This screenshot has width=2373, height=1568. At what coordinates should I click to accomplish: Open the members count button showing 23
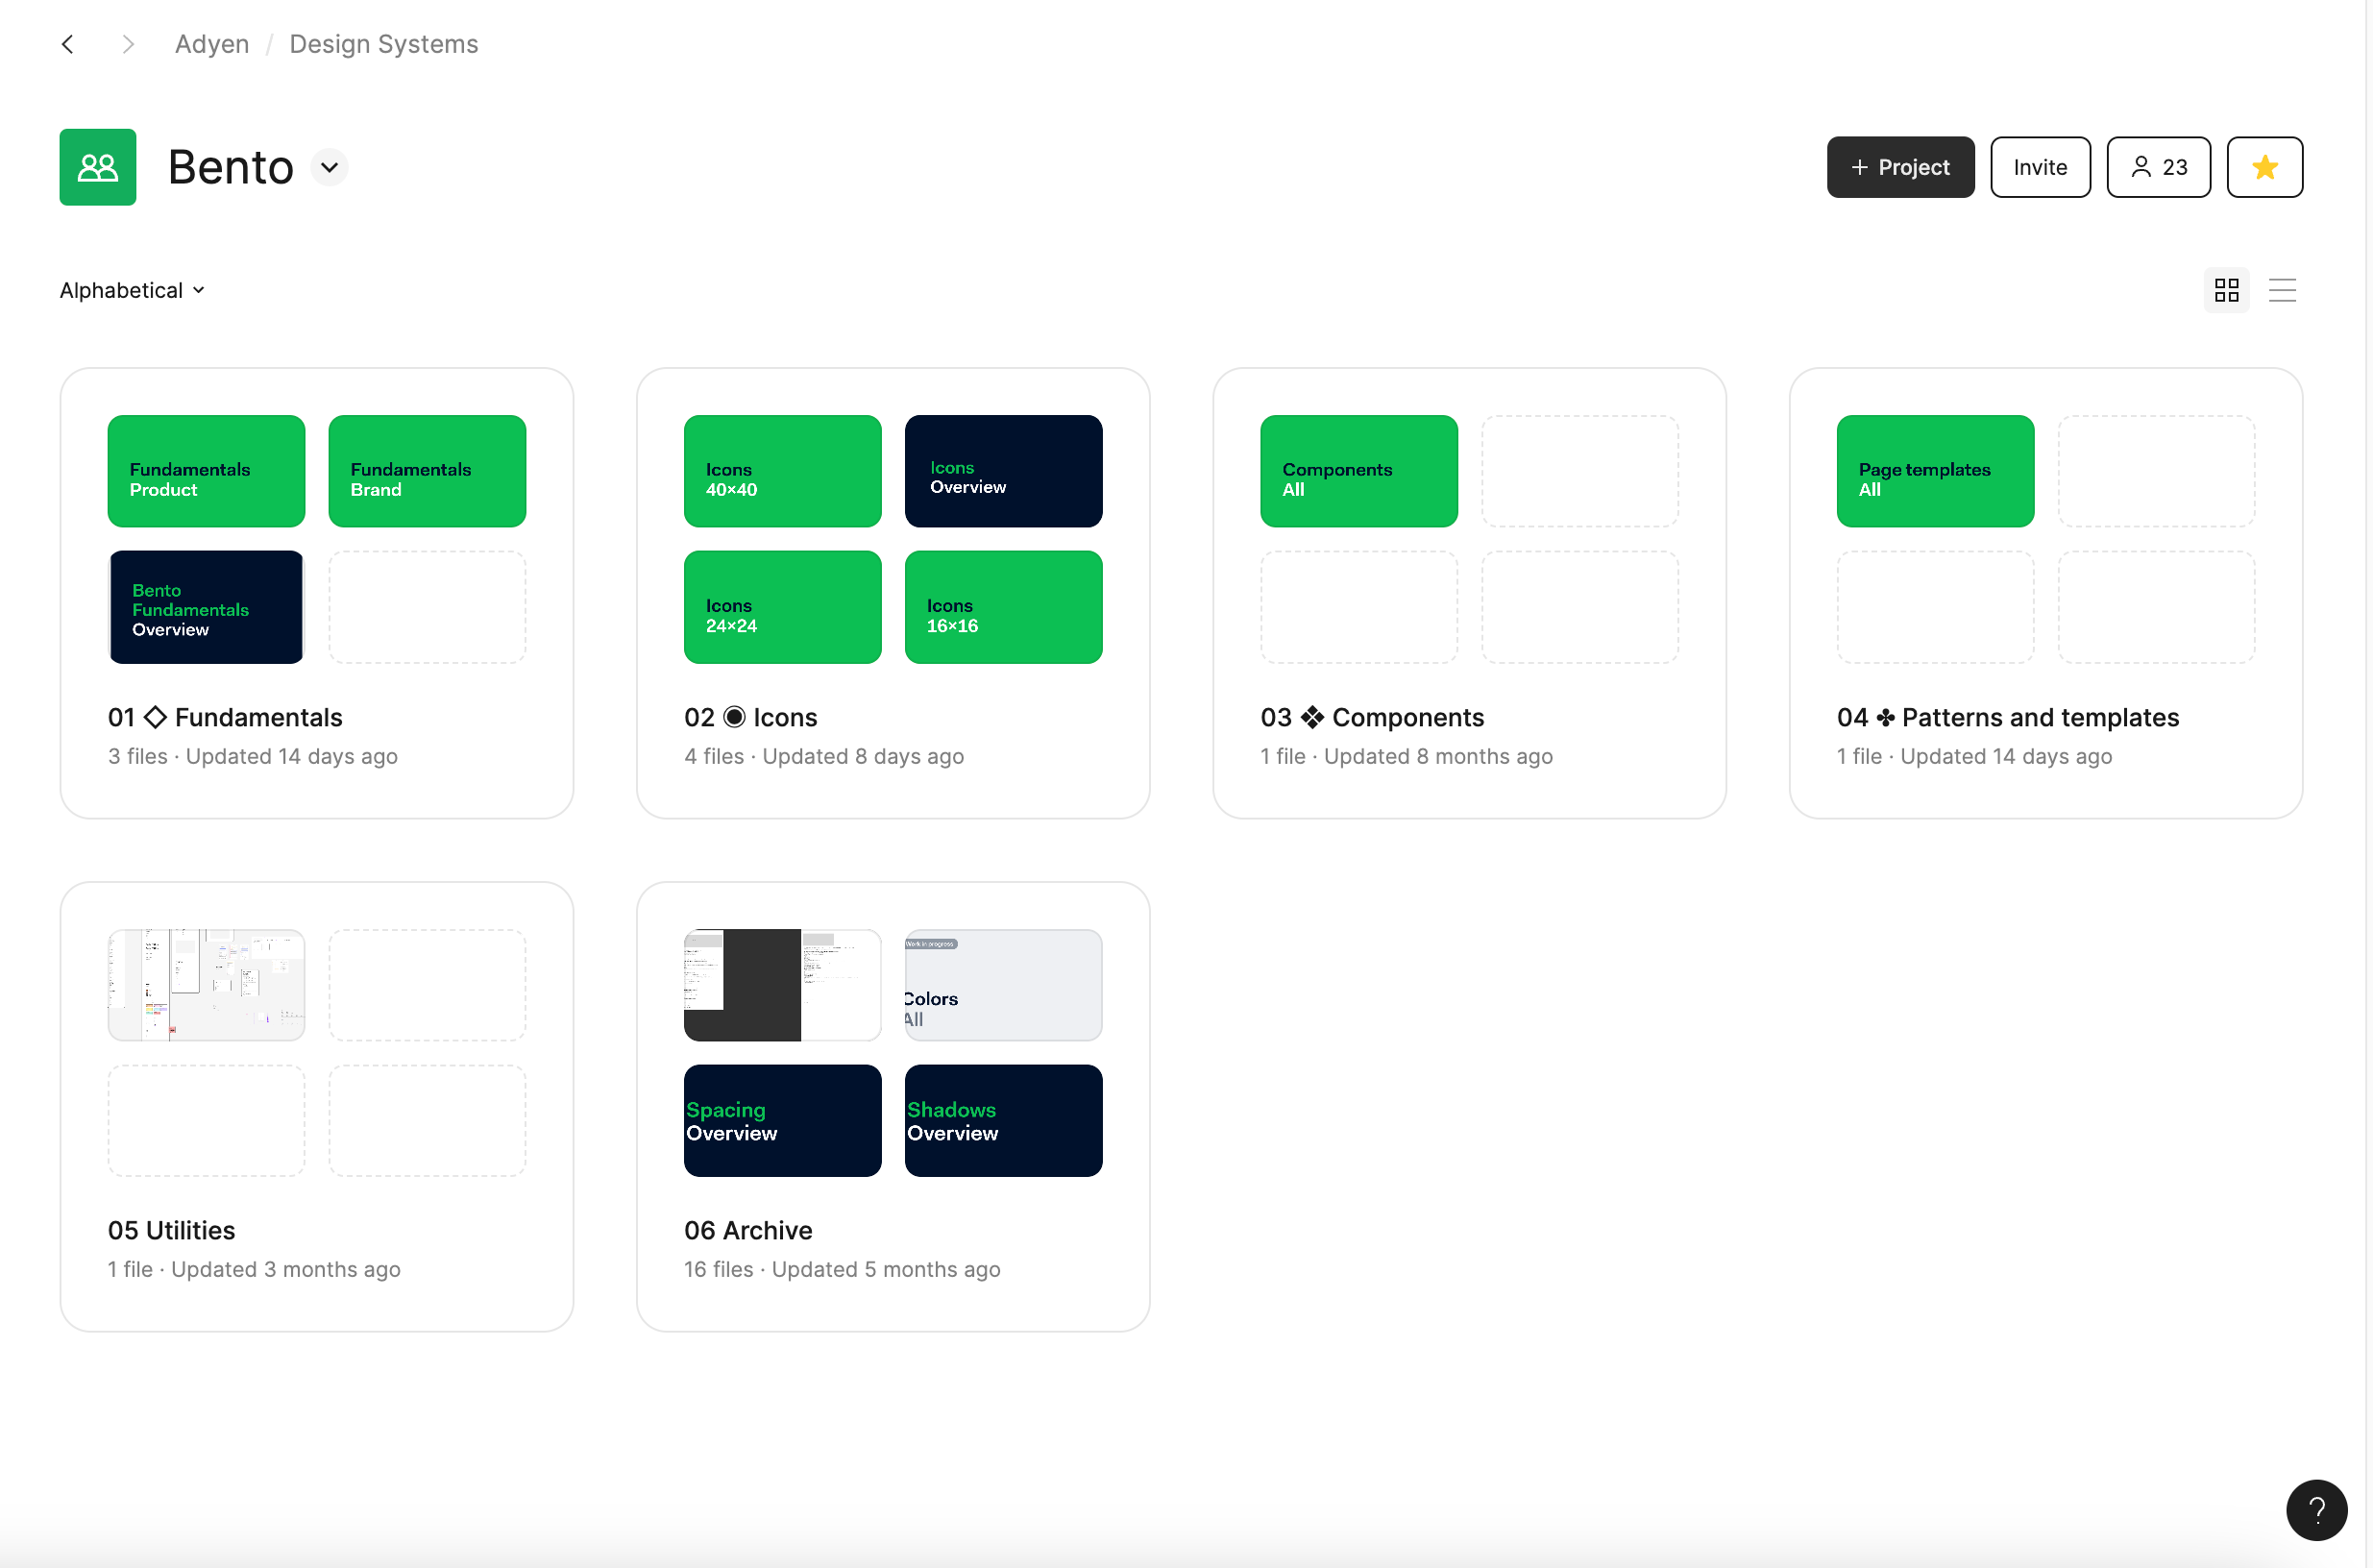tap(2158, 167)
